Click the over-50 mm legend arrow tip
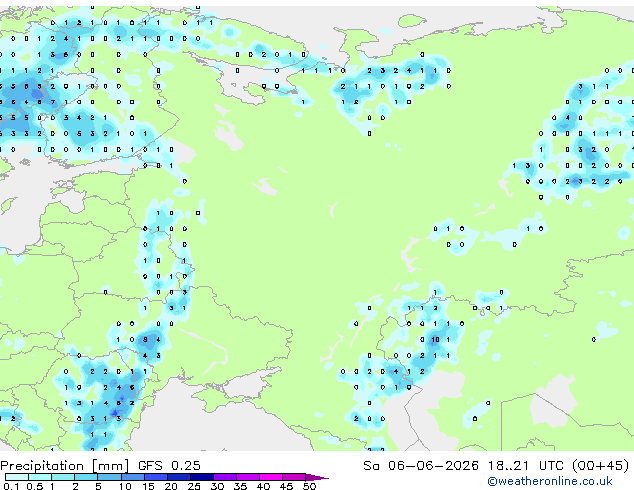Screen dimensions: 634x490 point(317,477)
